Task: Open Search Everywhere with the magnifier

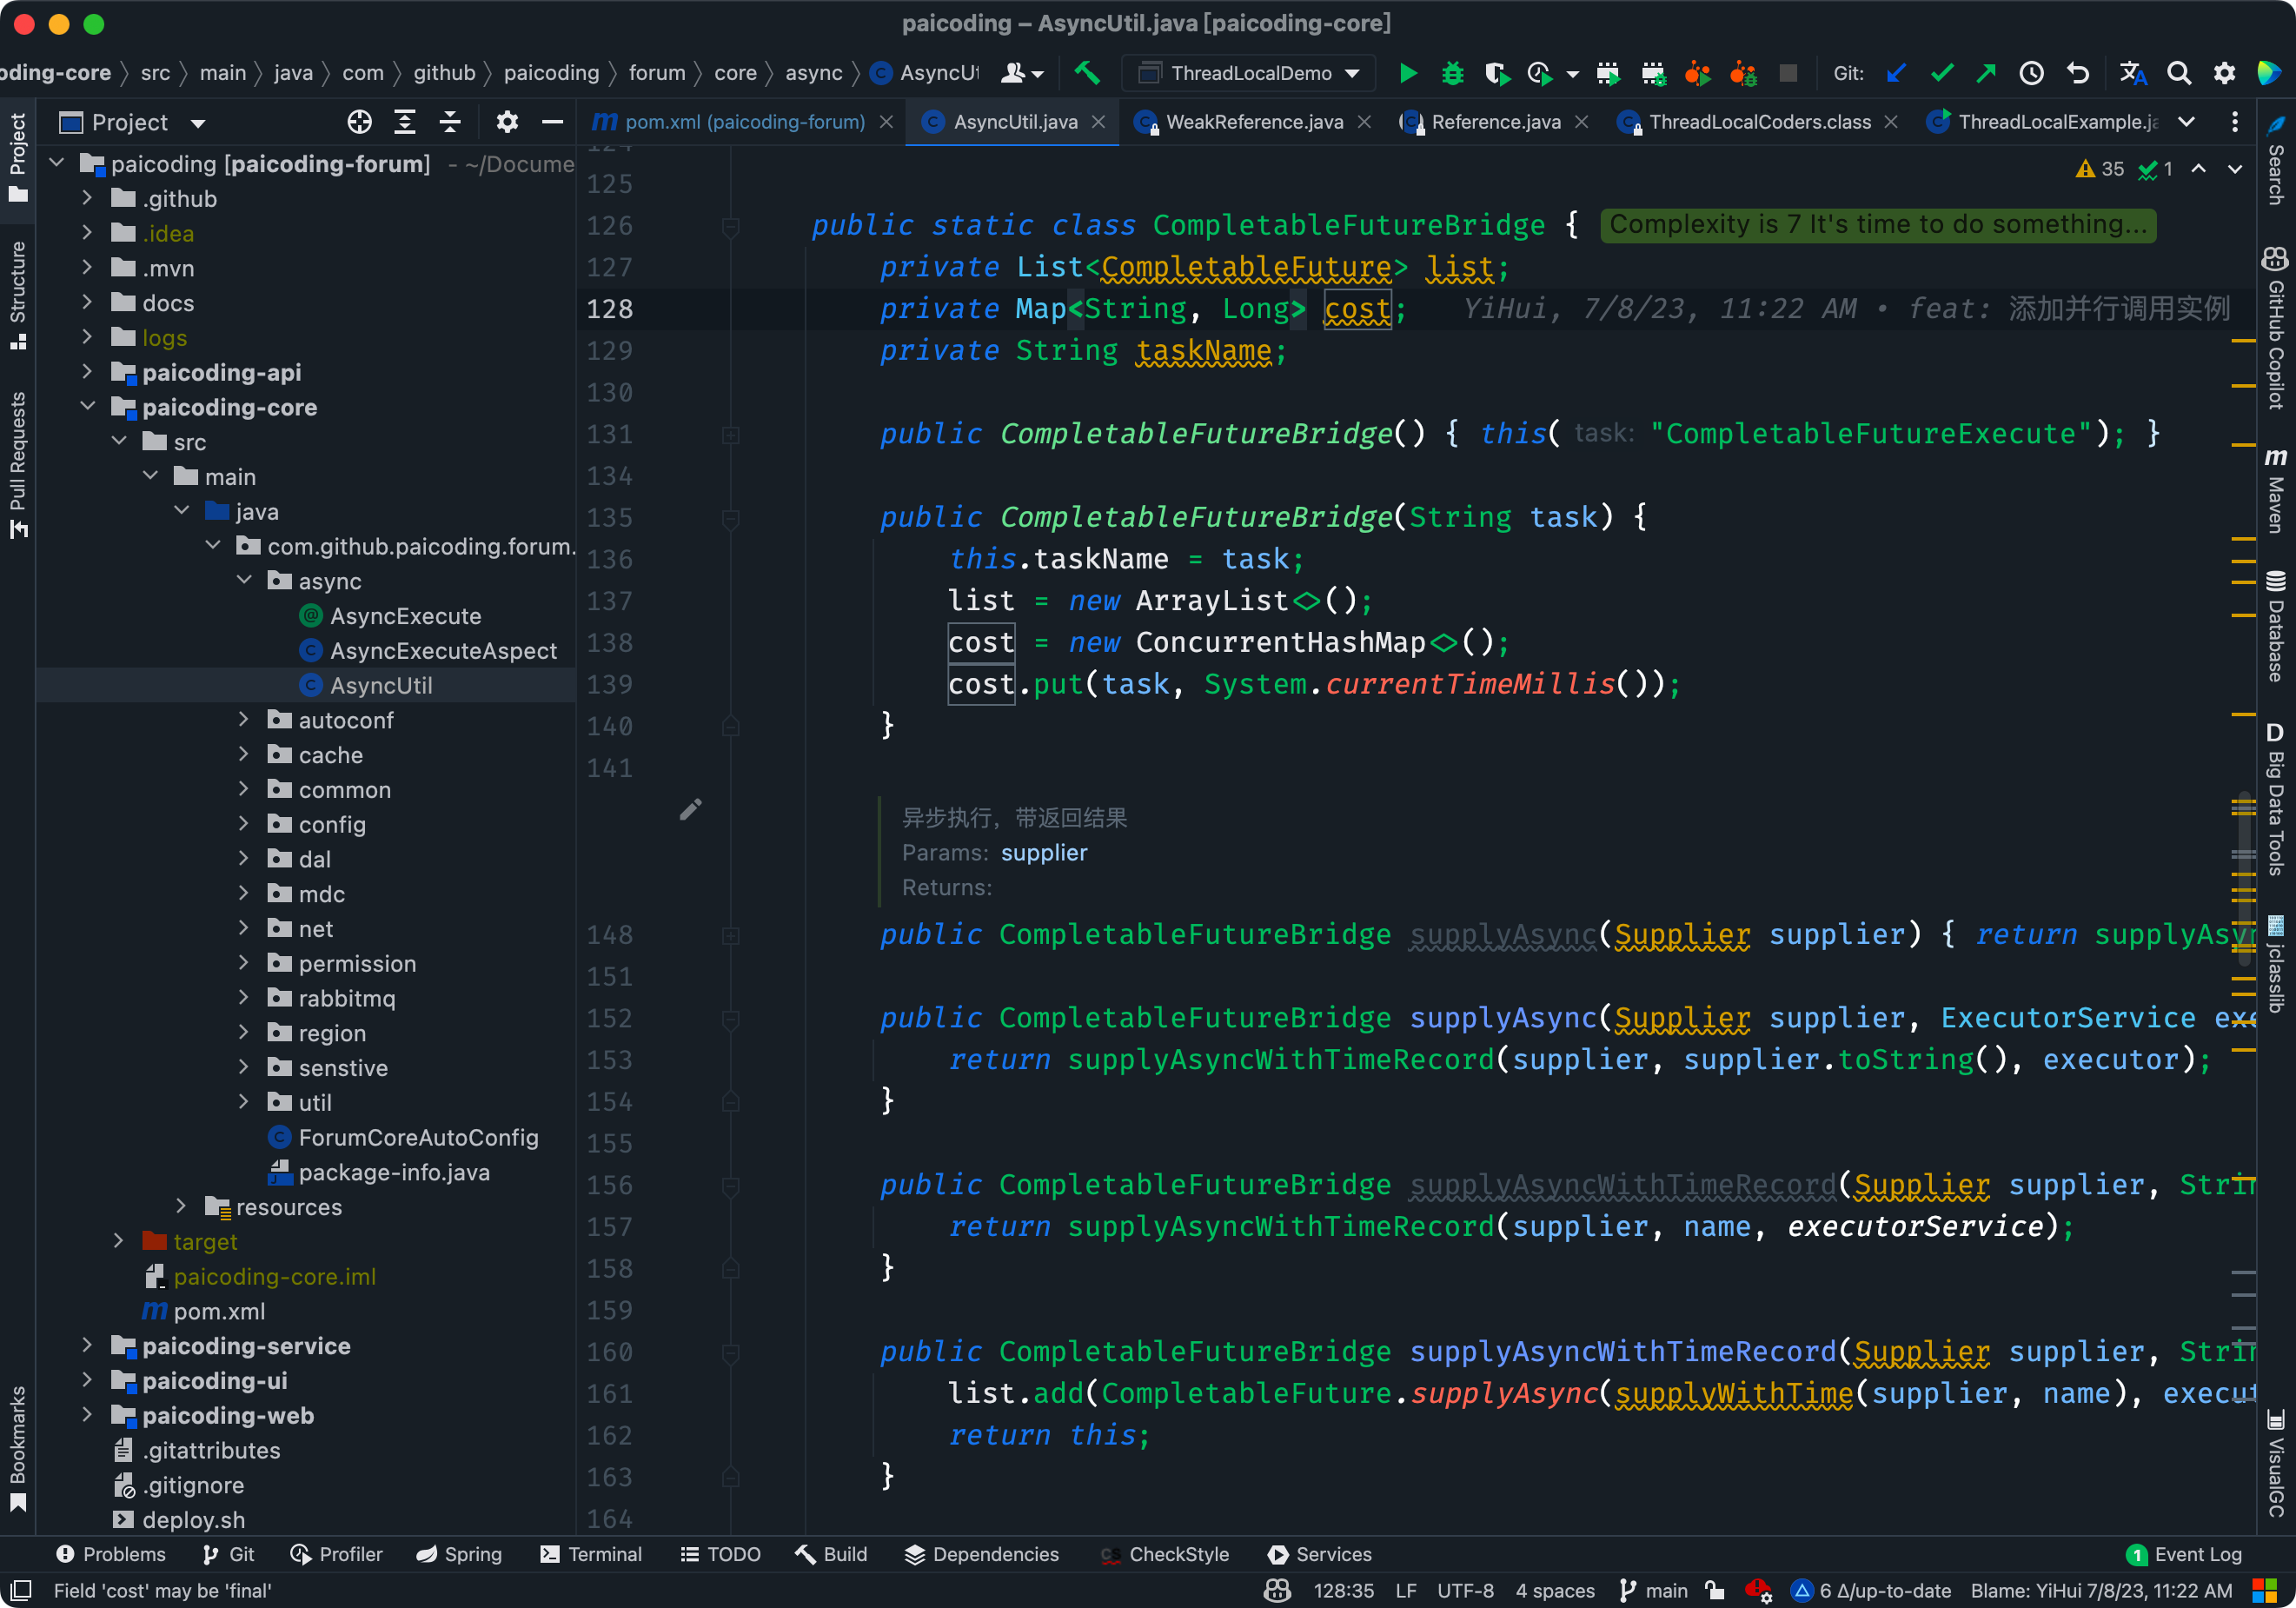Action: (2179, 73)
